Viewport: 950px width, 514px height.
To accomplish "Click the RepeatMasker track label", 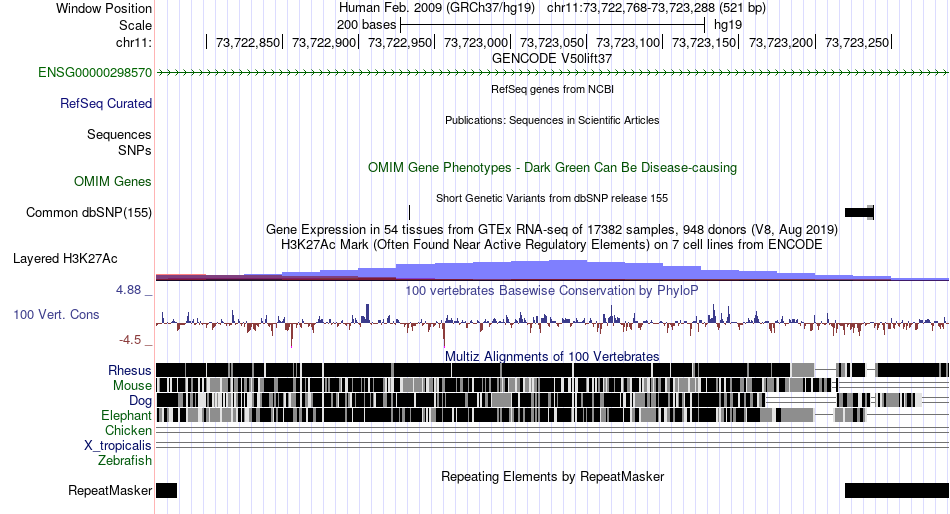I will point(110,490).
